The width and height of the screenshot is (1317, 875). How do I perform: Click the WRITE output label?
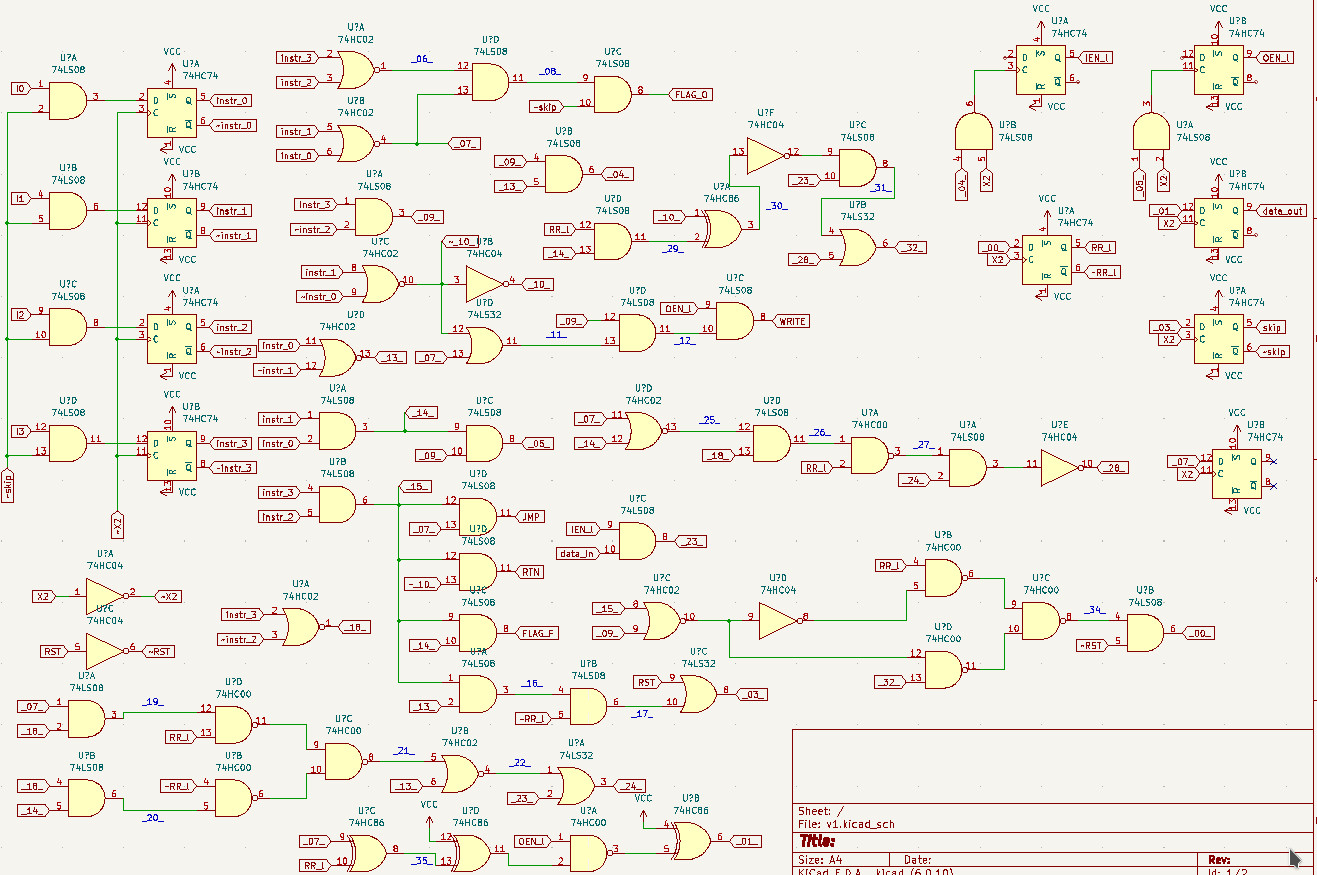click(x=792, y=321)
